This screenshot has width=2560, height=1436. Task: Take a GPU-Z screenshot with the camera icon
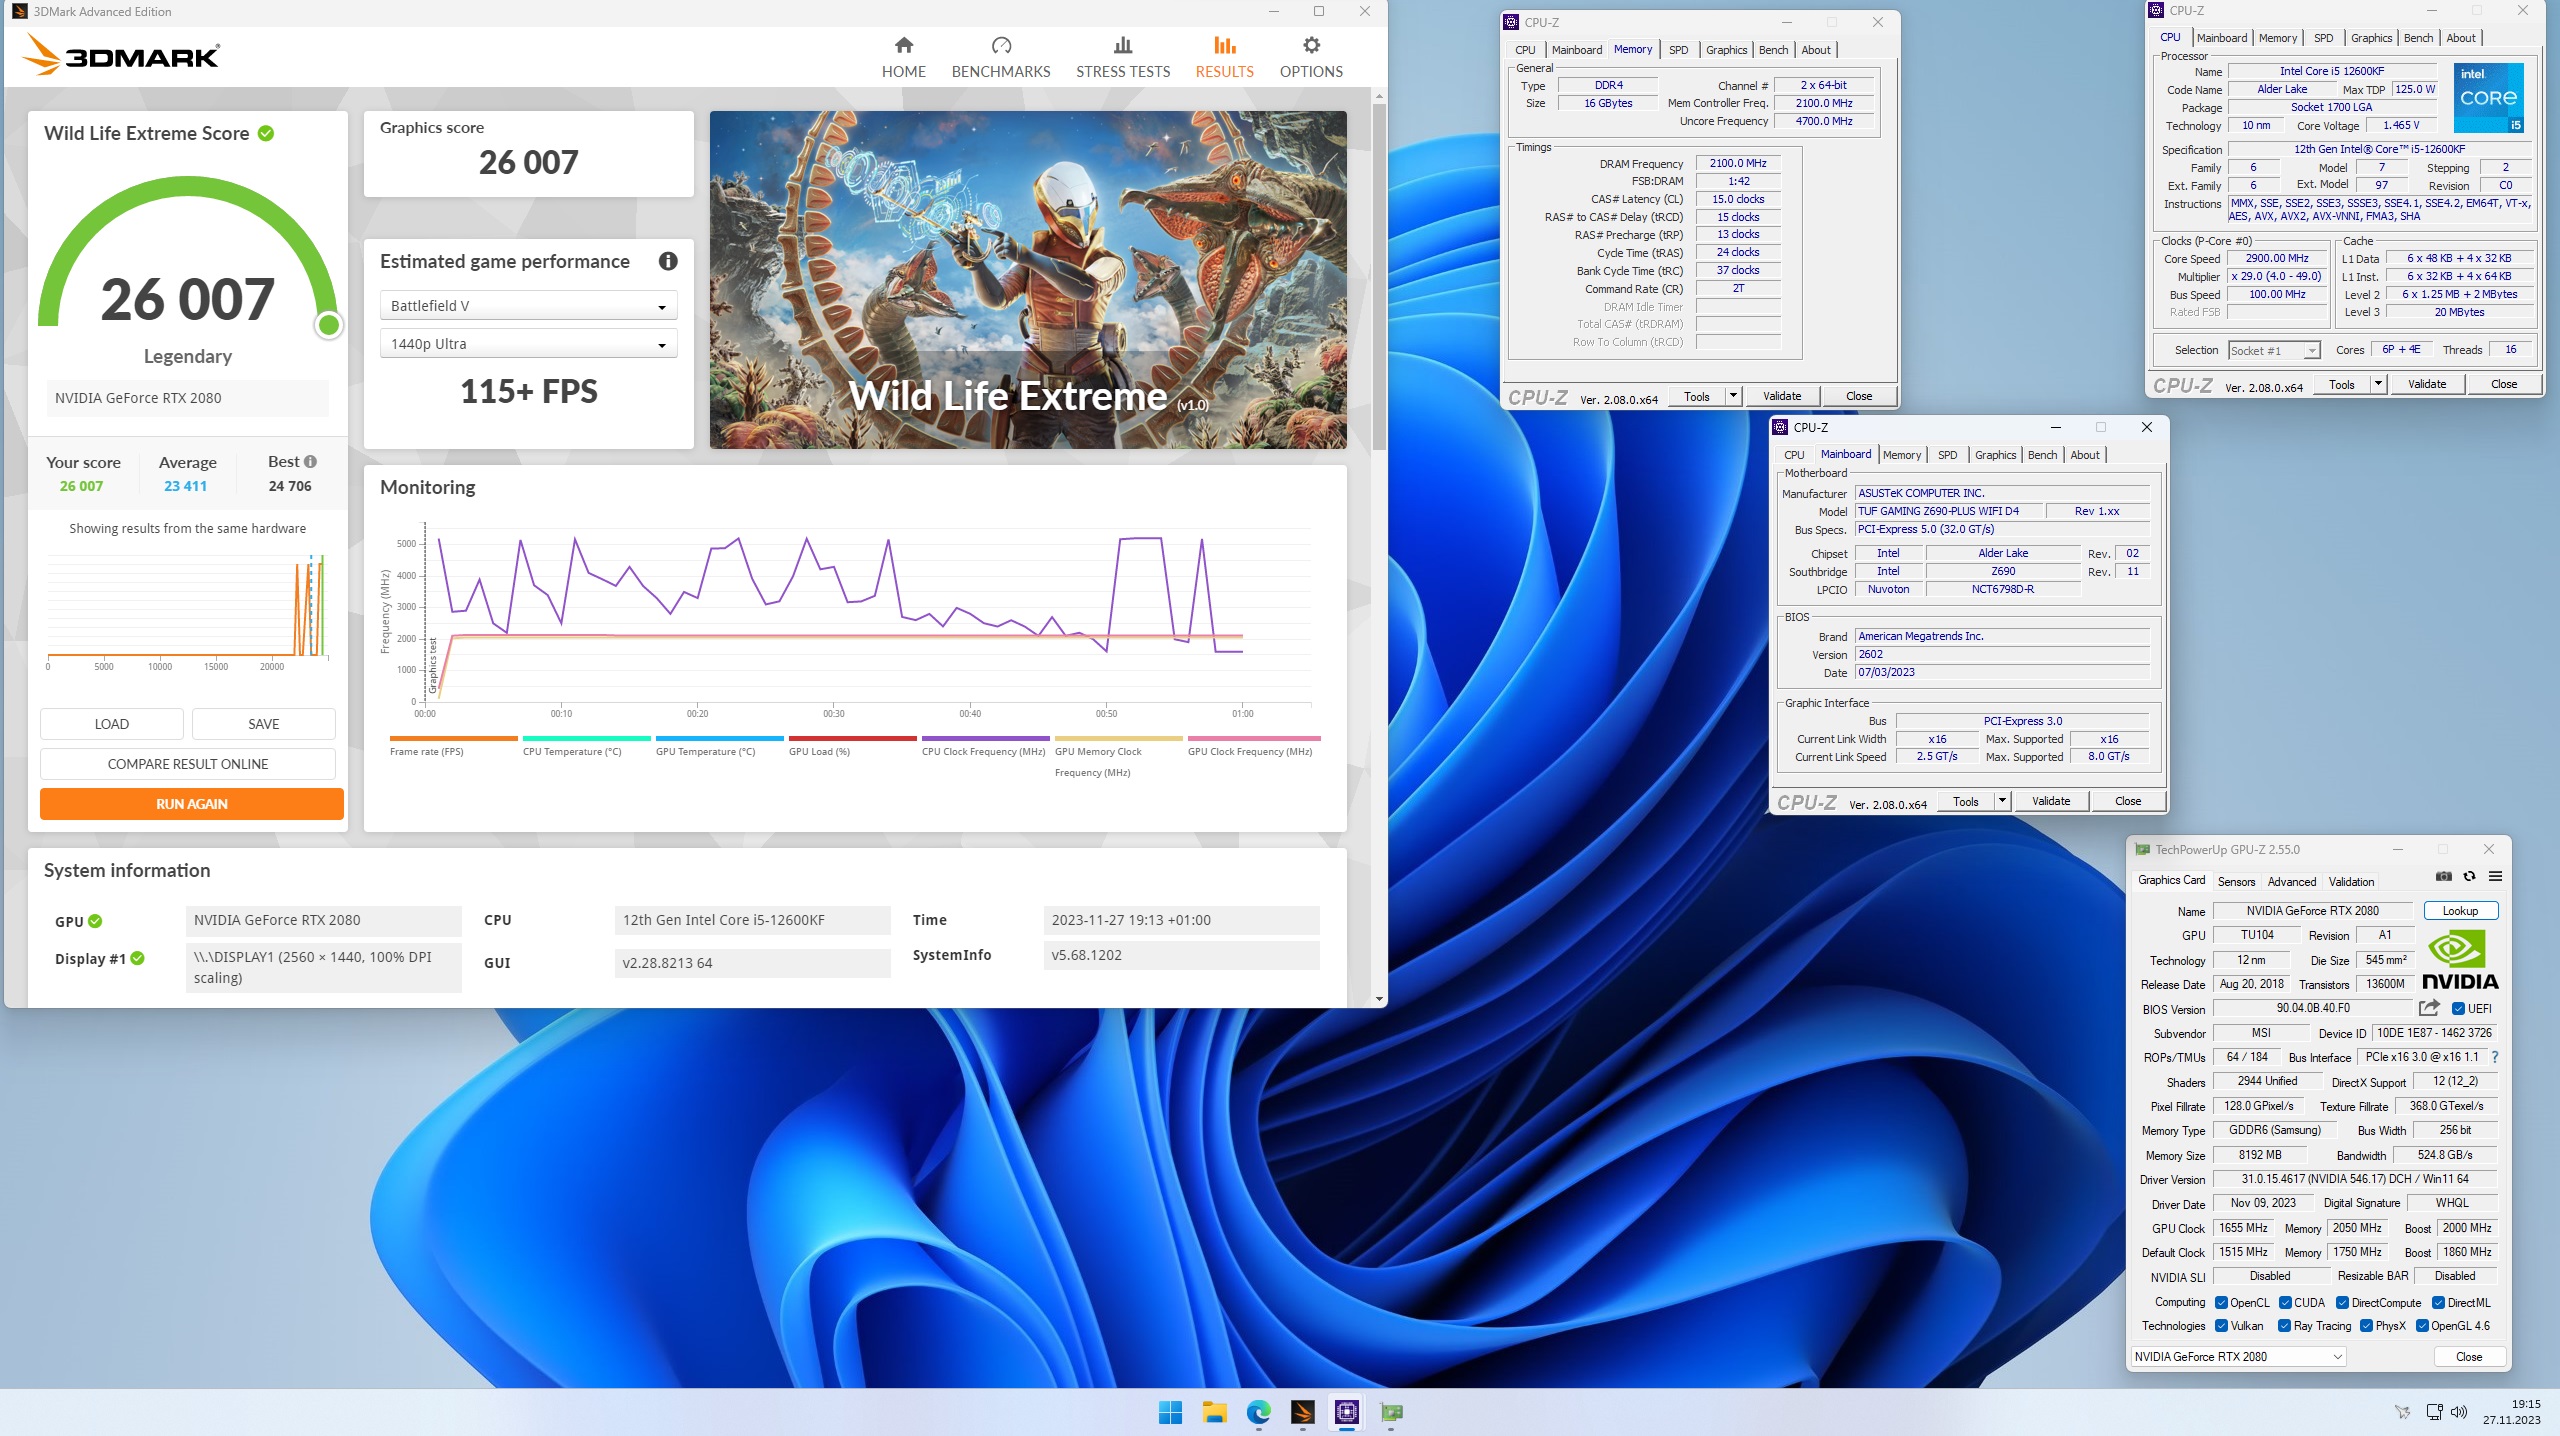click(2444, 876)
